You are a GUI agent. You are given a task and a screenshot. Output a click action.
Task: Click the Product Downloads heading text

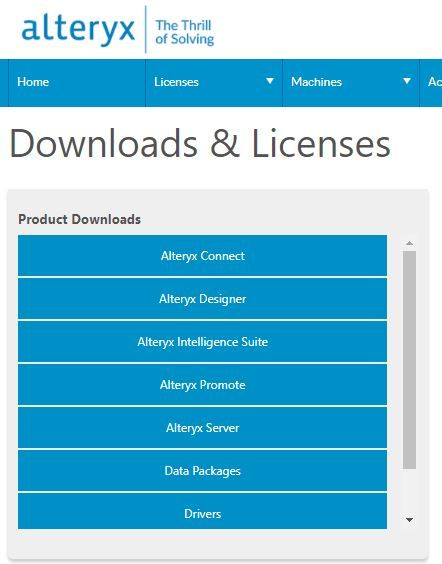click(79, 219)
